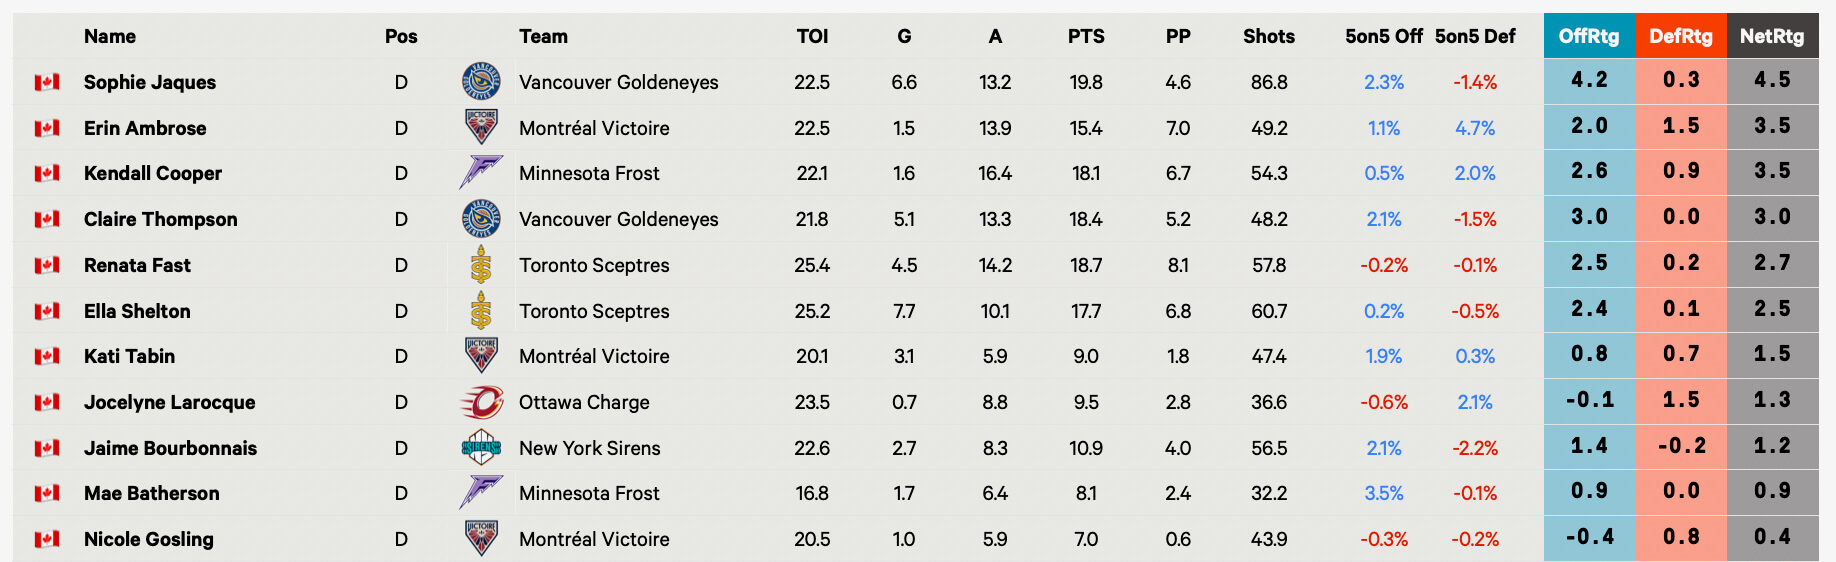Click the Name column header
This screenshot has width=1836, height=562.
(x=110, y=36)
